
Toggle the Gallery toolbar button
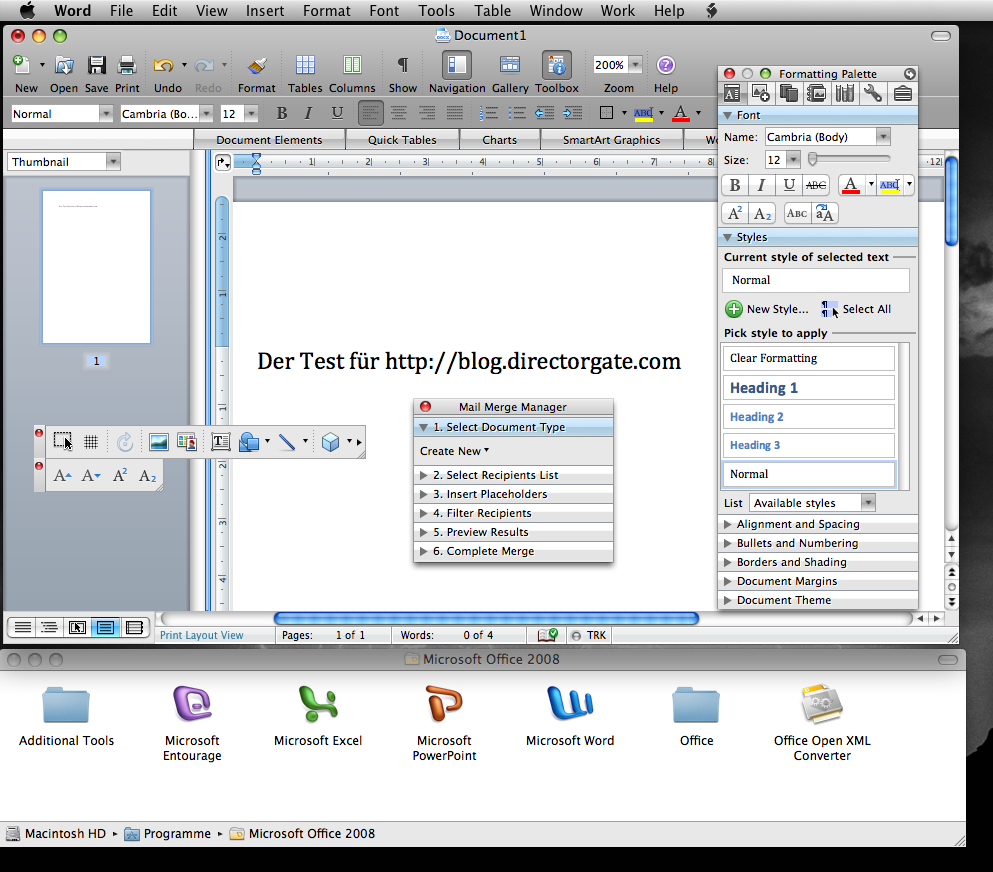click(510, 65)
